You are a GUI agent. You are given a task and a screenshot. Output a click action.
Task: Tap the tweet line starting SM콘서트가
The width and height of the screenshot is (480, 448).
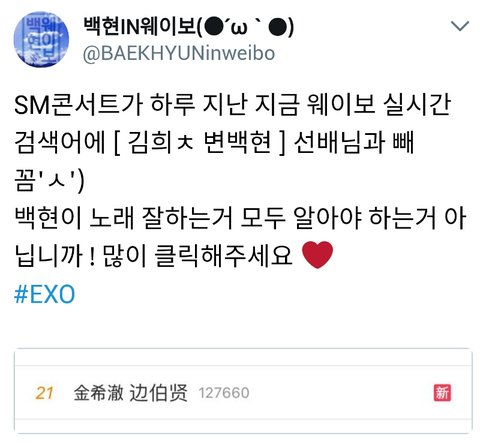pyautogui.click(x=232, y=104)
